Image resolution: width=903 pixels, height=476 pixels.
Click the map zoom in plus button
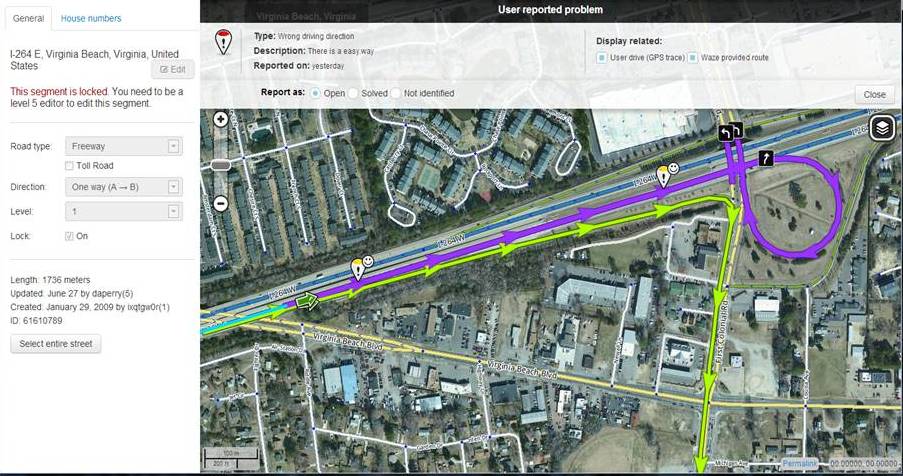pos(221,119)
